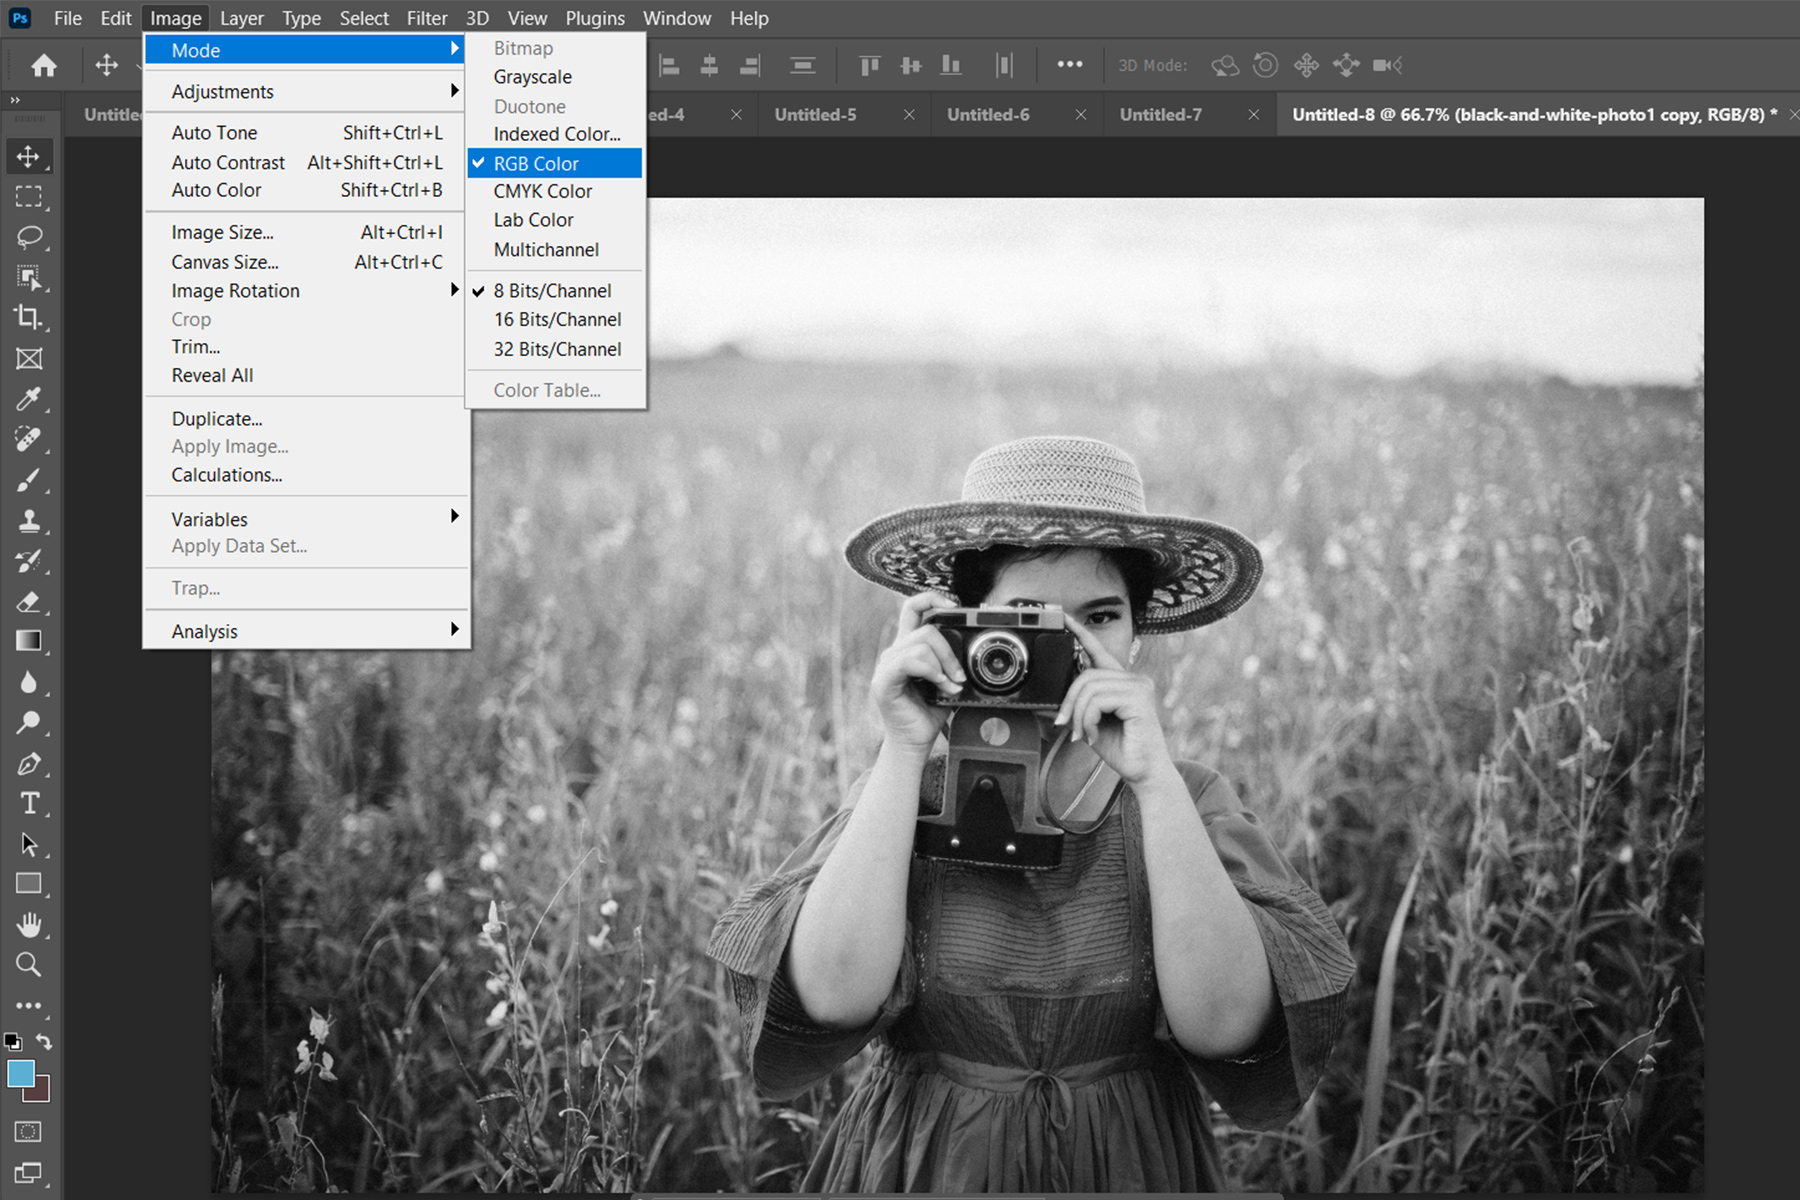Image resolution: width=1800 pixels, height=1200 pixels.
Task: Select the Horizontal Type tool
Action: (28, 803)
